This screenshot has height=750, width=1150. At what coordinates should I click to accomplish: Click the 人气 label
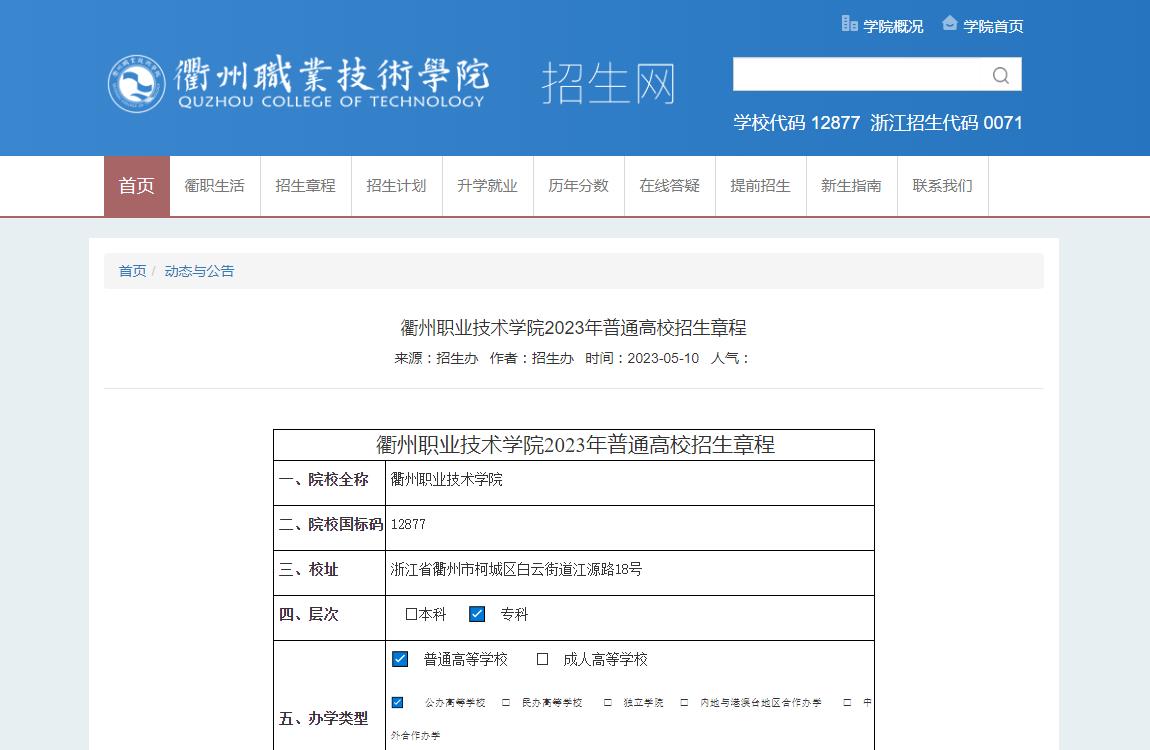[729, 359]
